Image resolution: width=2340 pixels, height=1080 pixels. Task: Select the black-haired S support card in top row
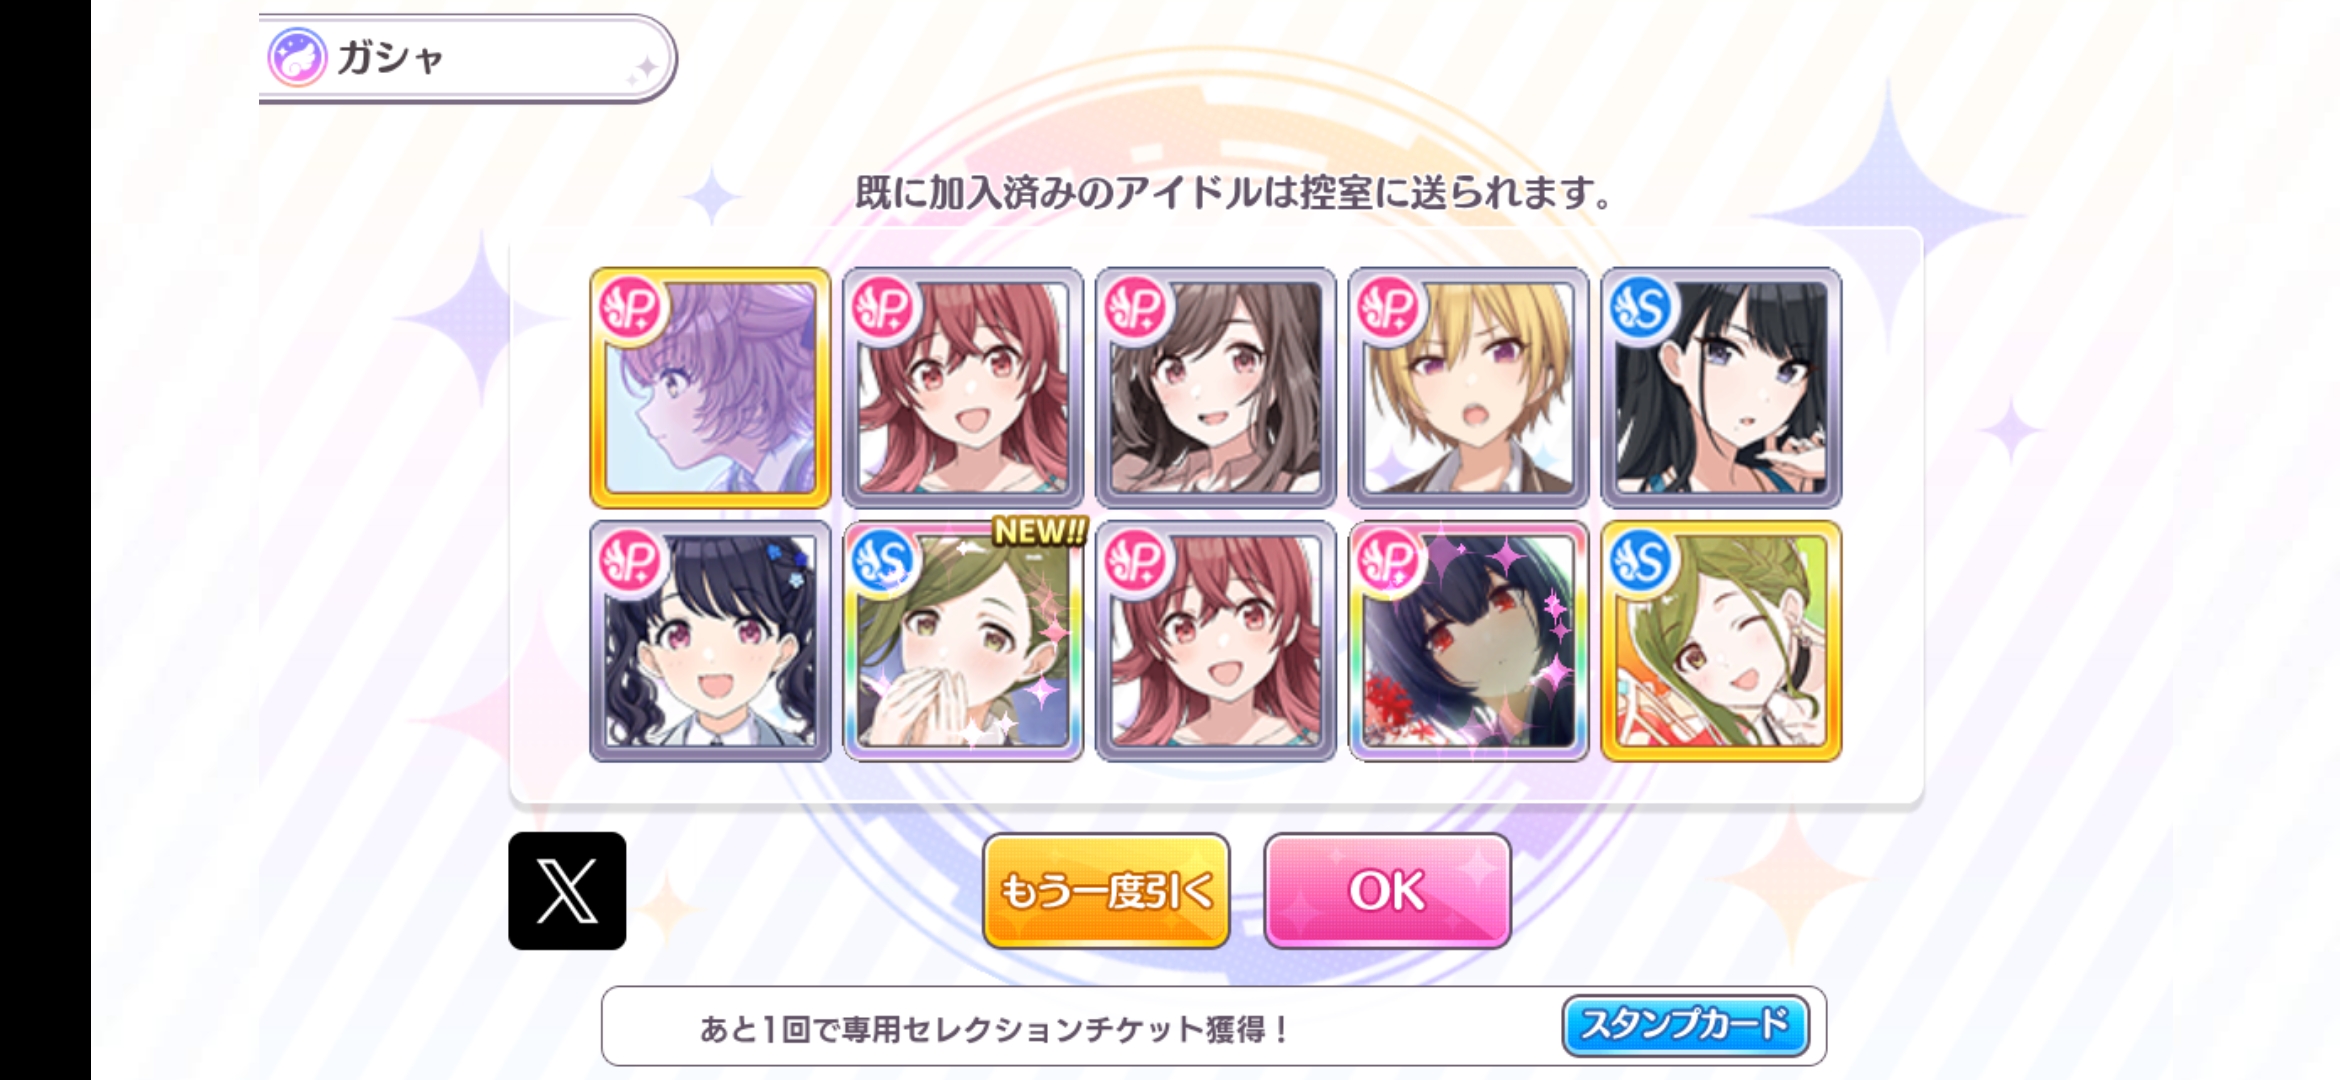[1721, 387]
